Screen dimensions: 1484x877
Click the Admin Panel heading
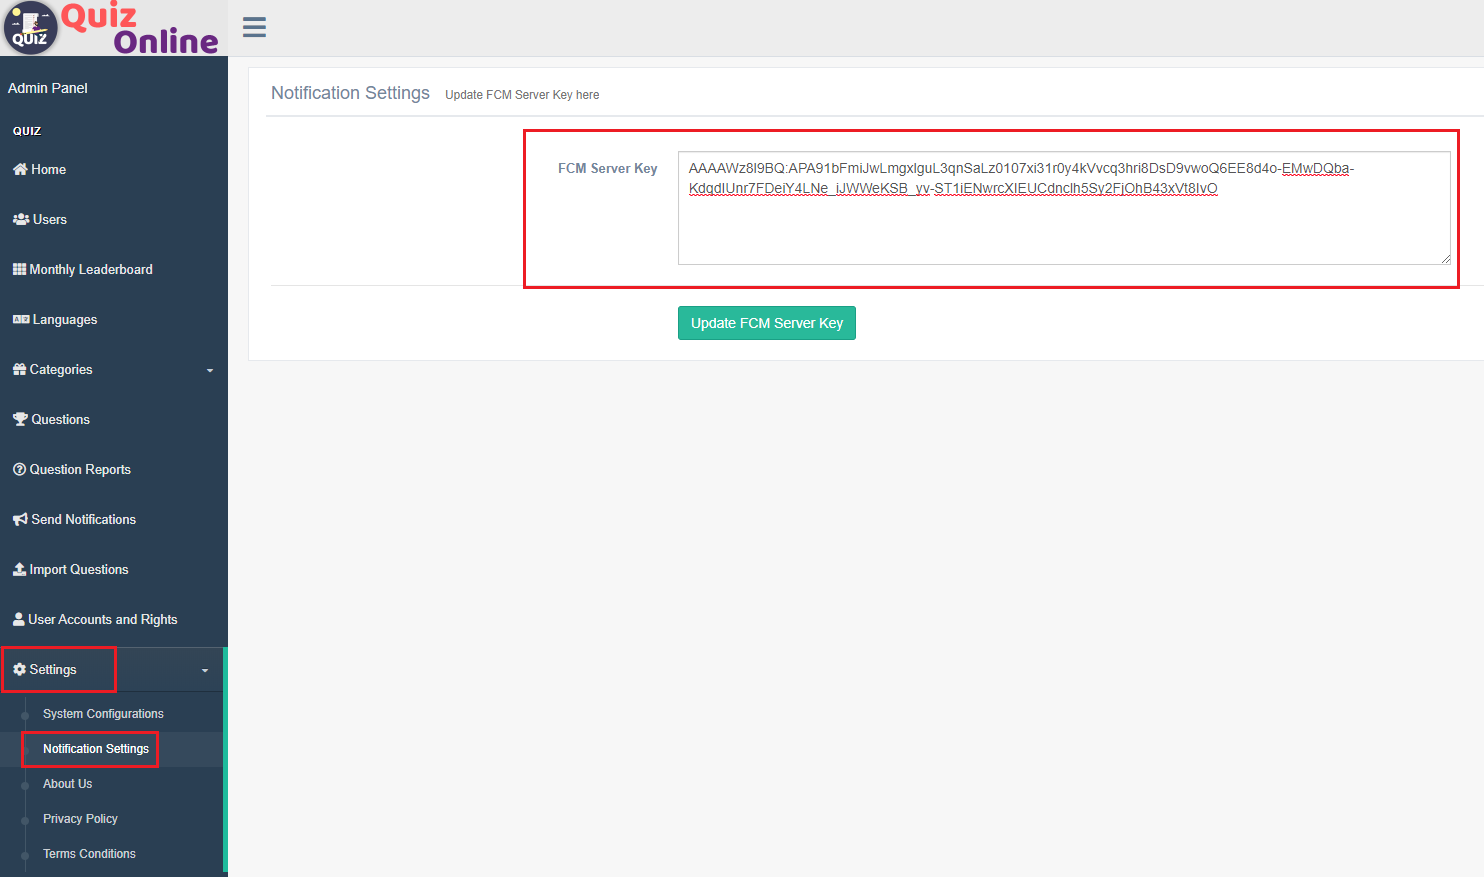click(x=48, y=88)
